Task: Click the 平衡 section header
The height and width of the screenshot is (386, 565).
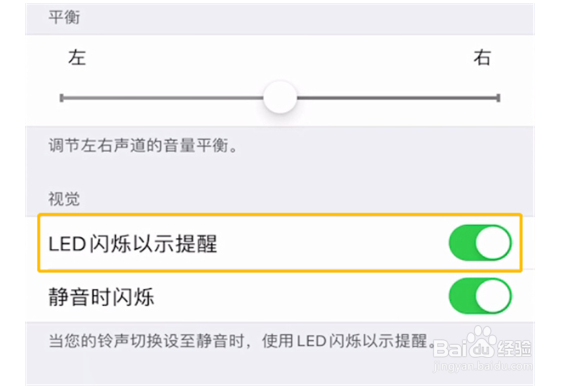Action: 64,17
